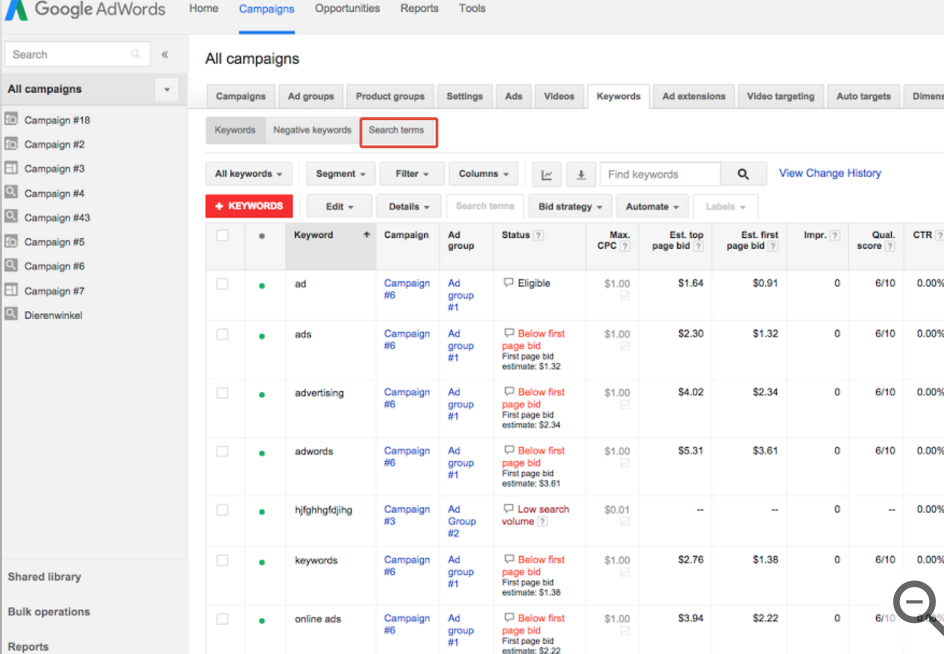
Task: Open the Search terms sub-tab
Action: (x=397, y=130)
